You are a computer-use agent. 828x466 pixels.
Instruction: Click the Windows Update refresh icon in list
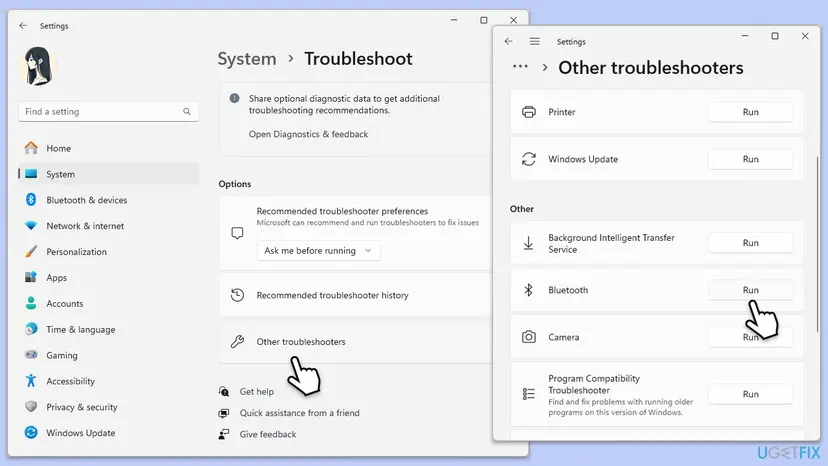pos(529,159)
